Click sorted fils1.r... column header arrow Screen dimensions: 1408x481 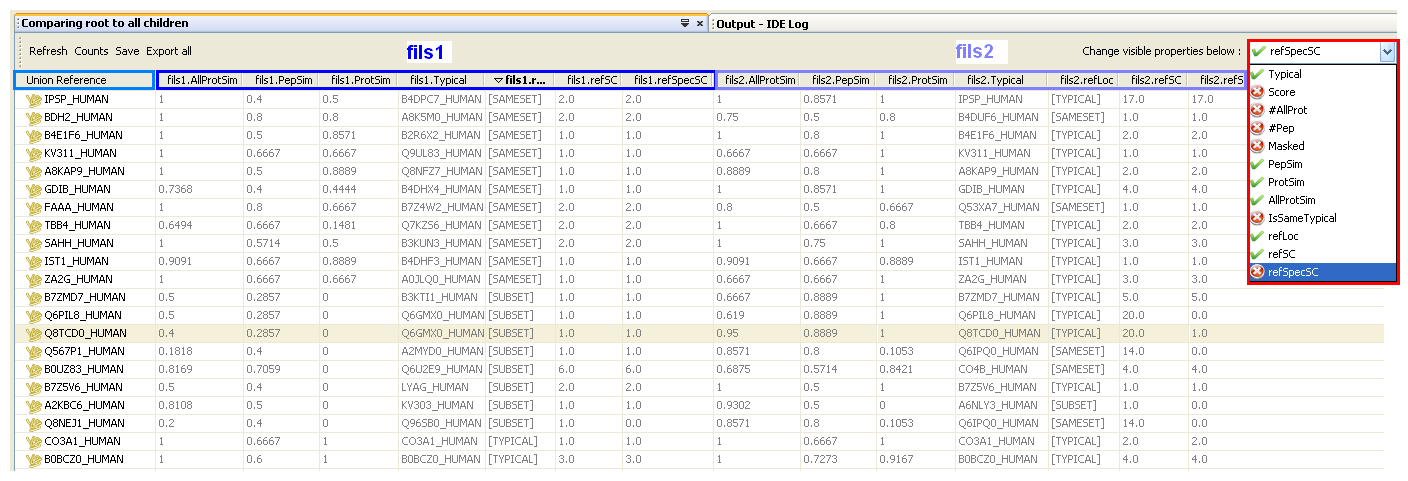[x=499, y=80]
